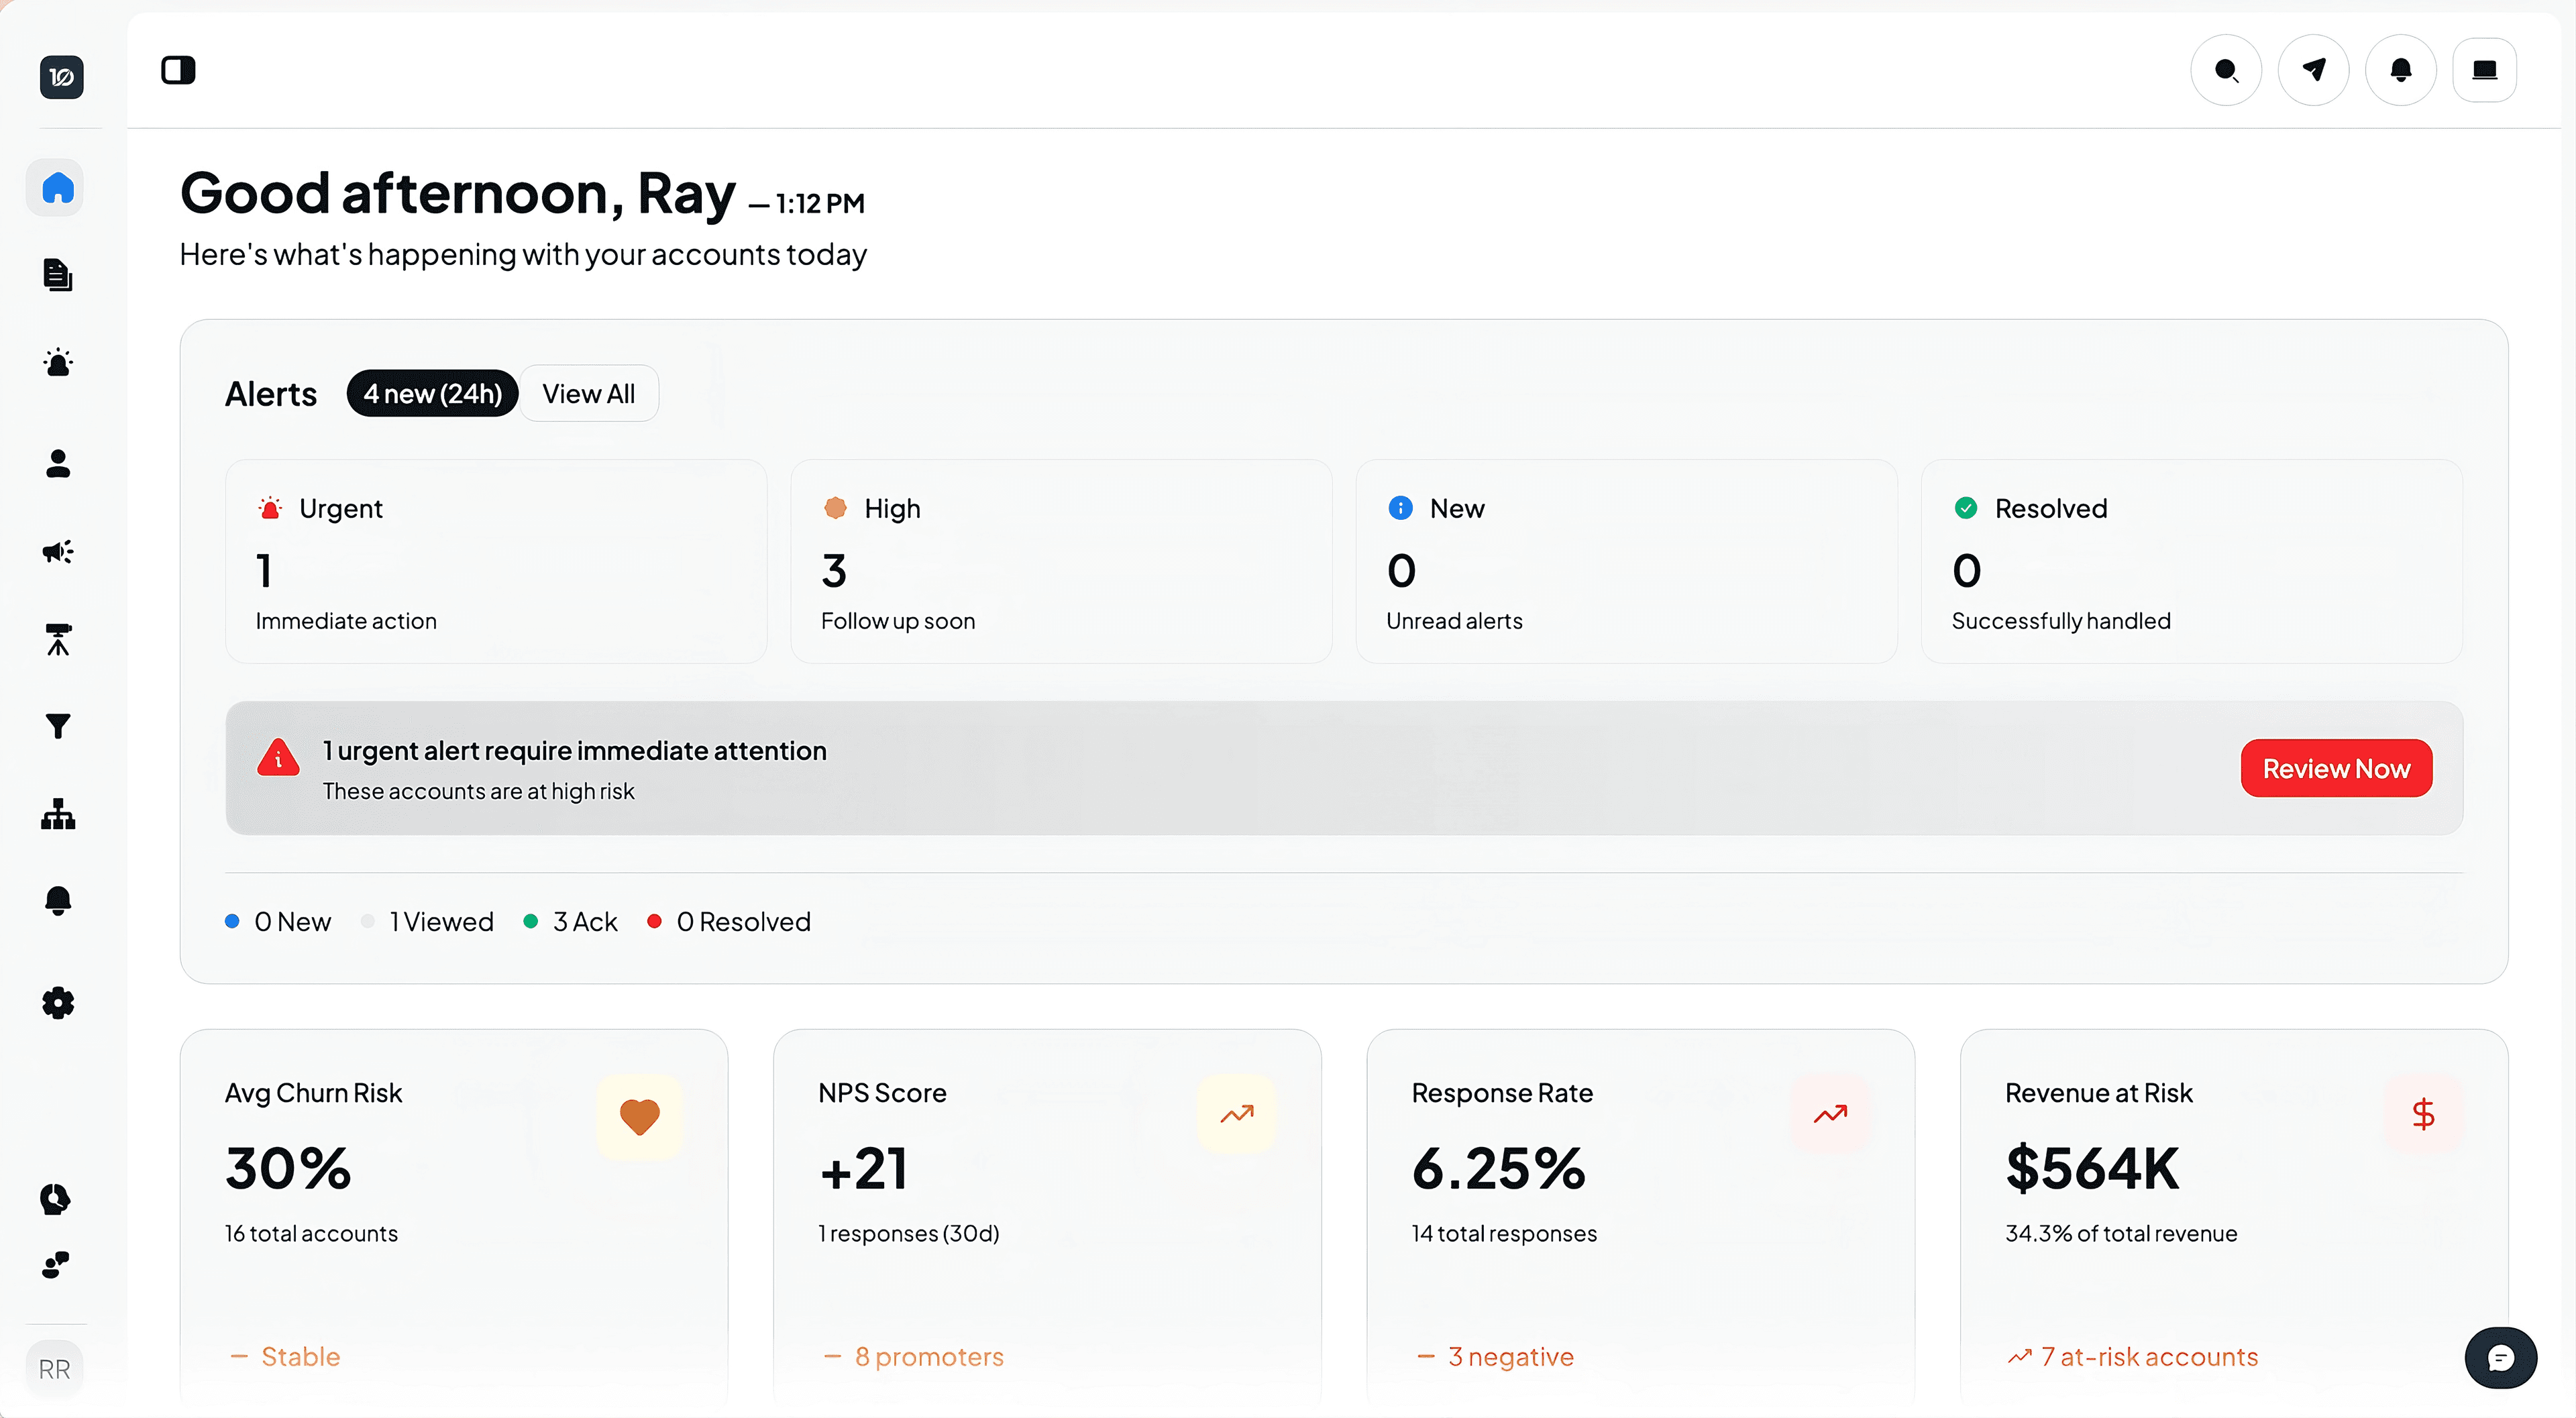Click the RR profile avatar at sidebar bottom
This screenshot has width=2576, height=1418.
pyautogui.click(x=56, y=1368)
